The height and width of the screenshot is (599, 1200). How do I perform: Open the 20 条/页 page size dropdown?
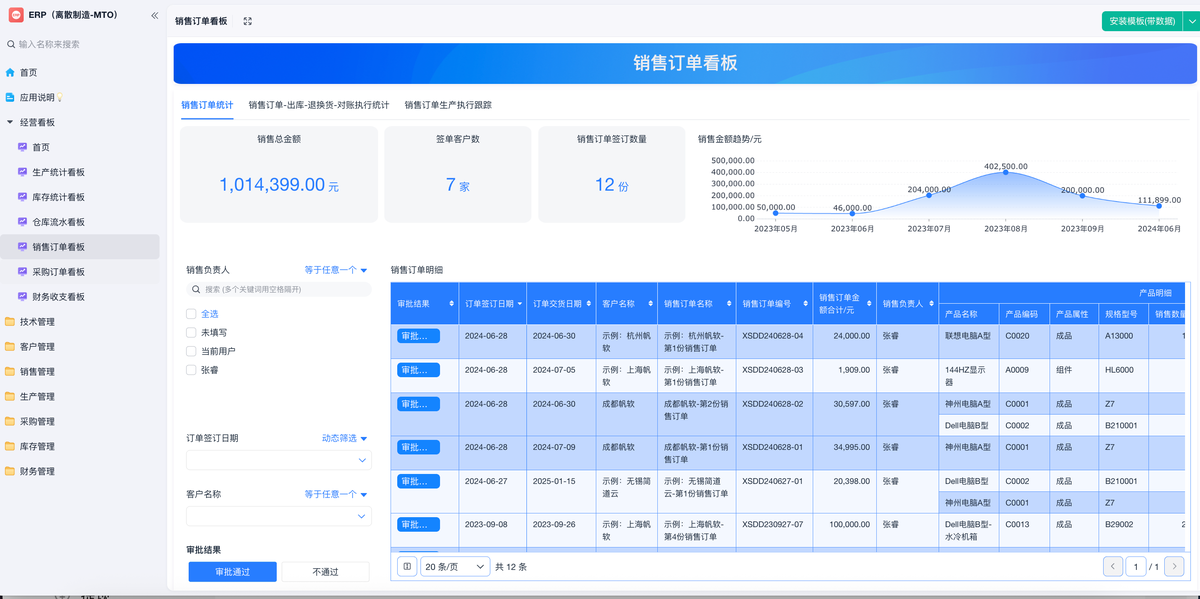(x=455, y=567)
